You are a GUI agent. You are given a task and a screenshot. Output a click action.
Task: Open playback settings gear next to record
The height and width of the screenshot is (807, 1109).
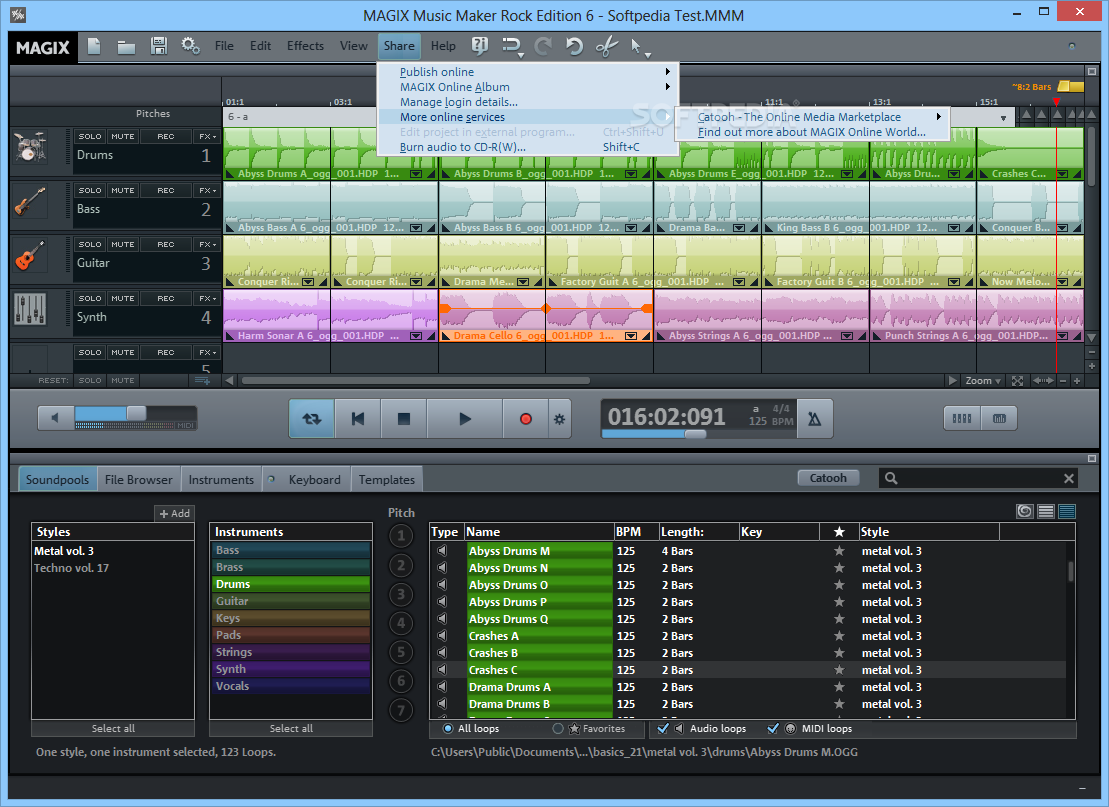coord(559,419)
